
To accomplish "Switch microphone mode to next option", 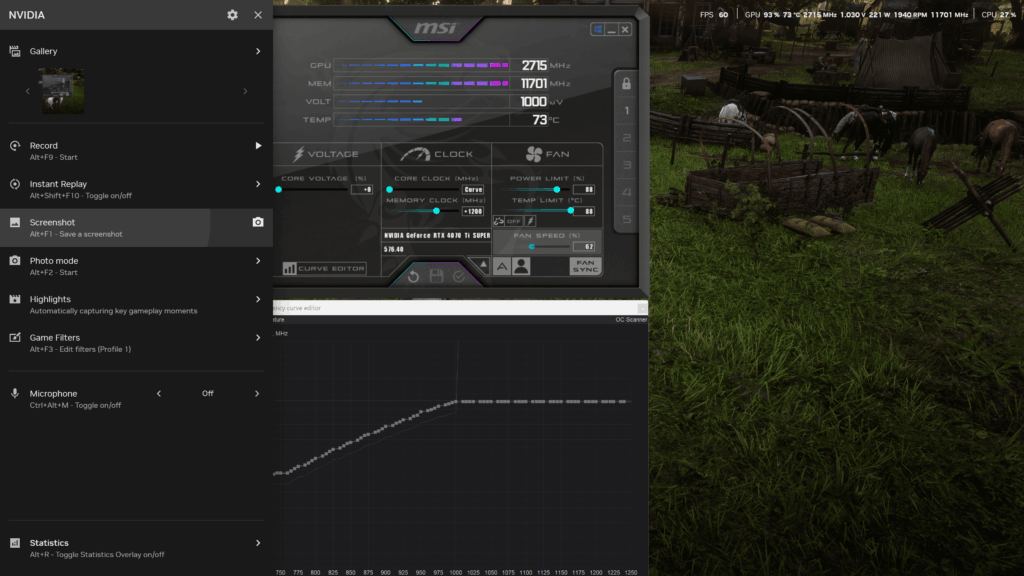I will tap(257, 394).
